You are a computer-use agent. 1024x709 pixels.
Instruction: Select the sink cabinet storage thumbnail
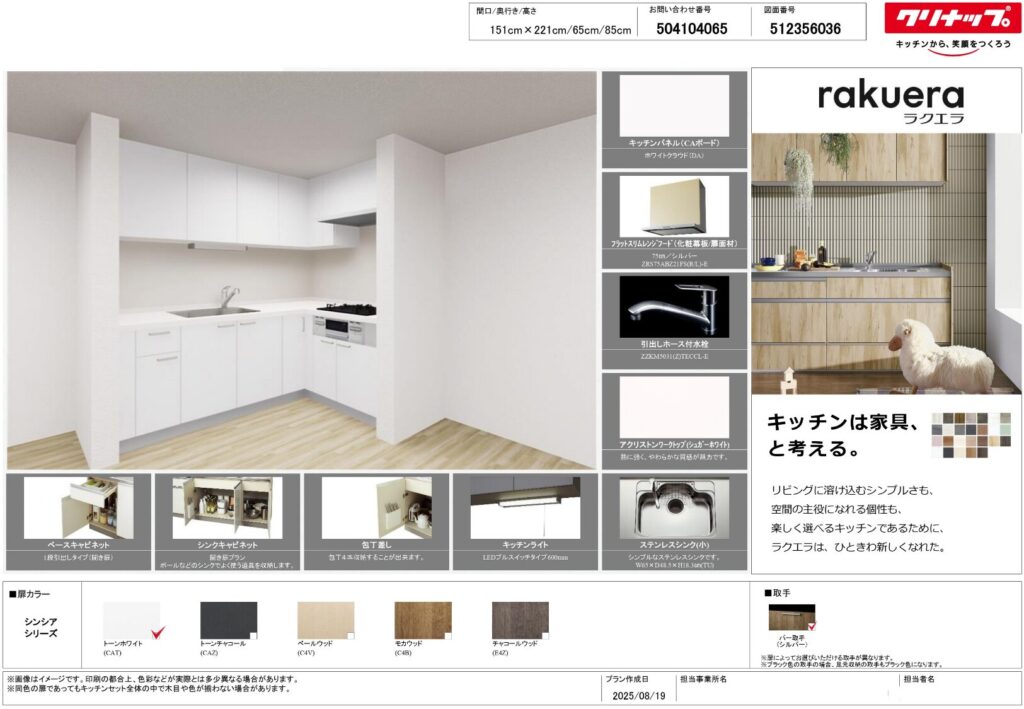point(226,508)
